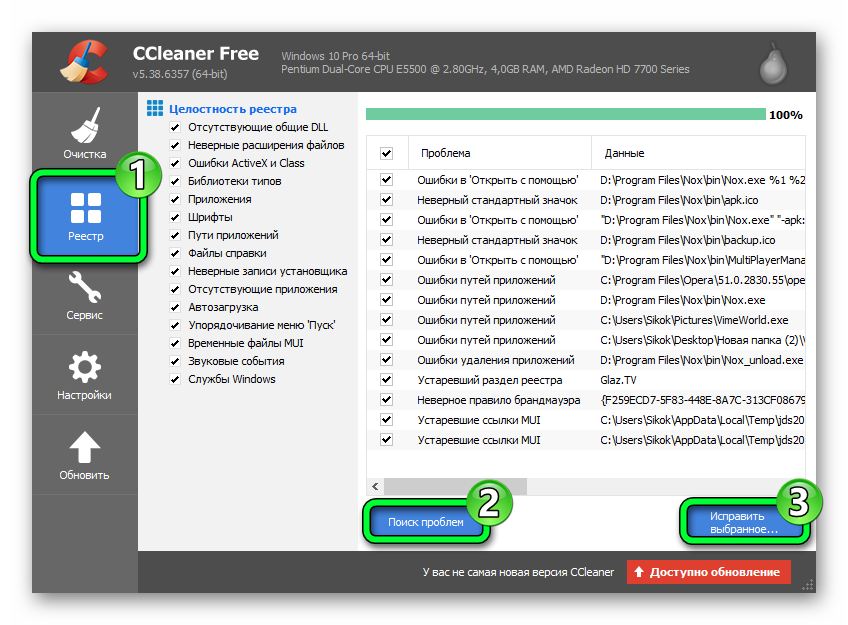The height and width of the screenshot is (625, 848).
Task: Uncheck Службы Windows option
Action: point(175,380)
